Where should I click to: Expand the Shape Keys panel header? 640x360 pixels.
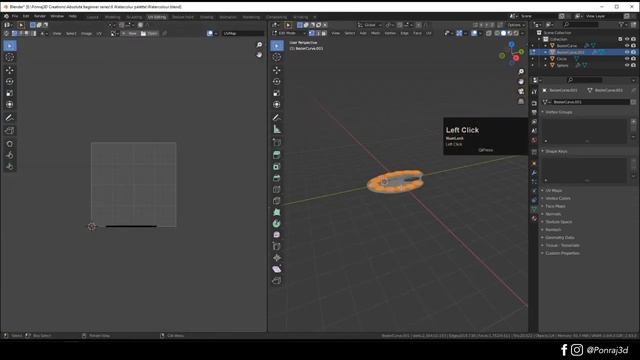coord(556,151)
